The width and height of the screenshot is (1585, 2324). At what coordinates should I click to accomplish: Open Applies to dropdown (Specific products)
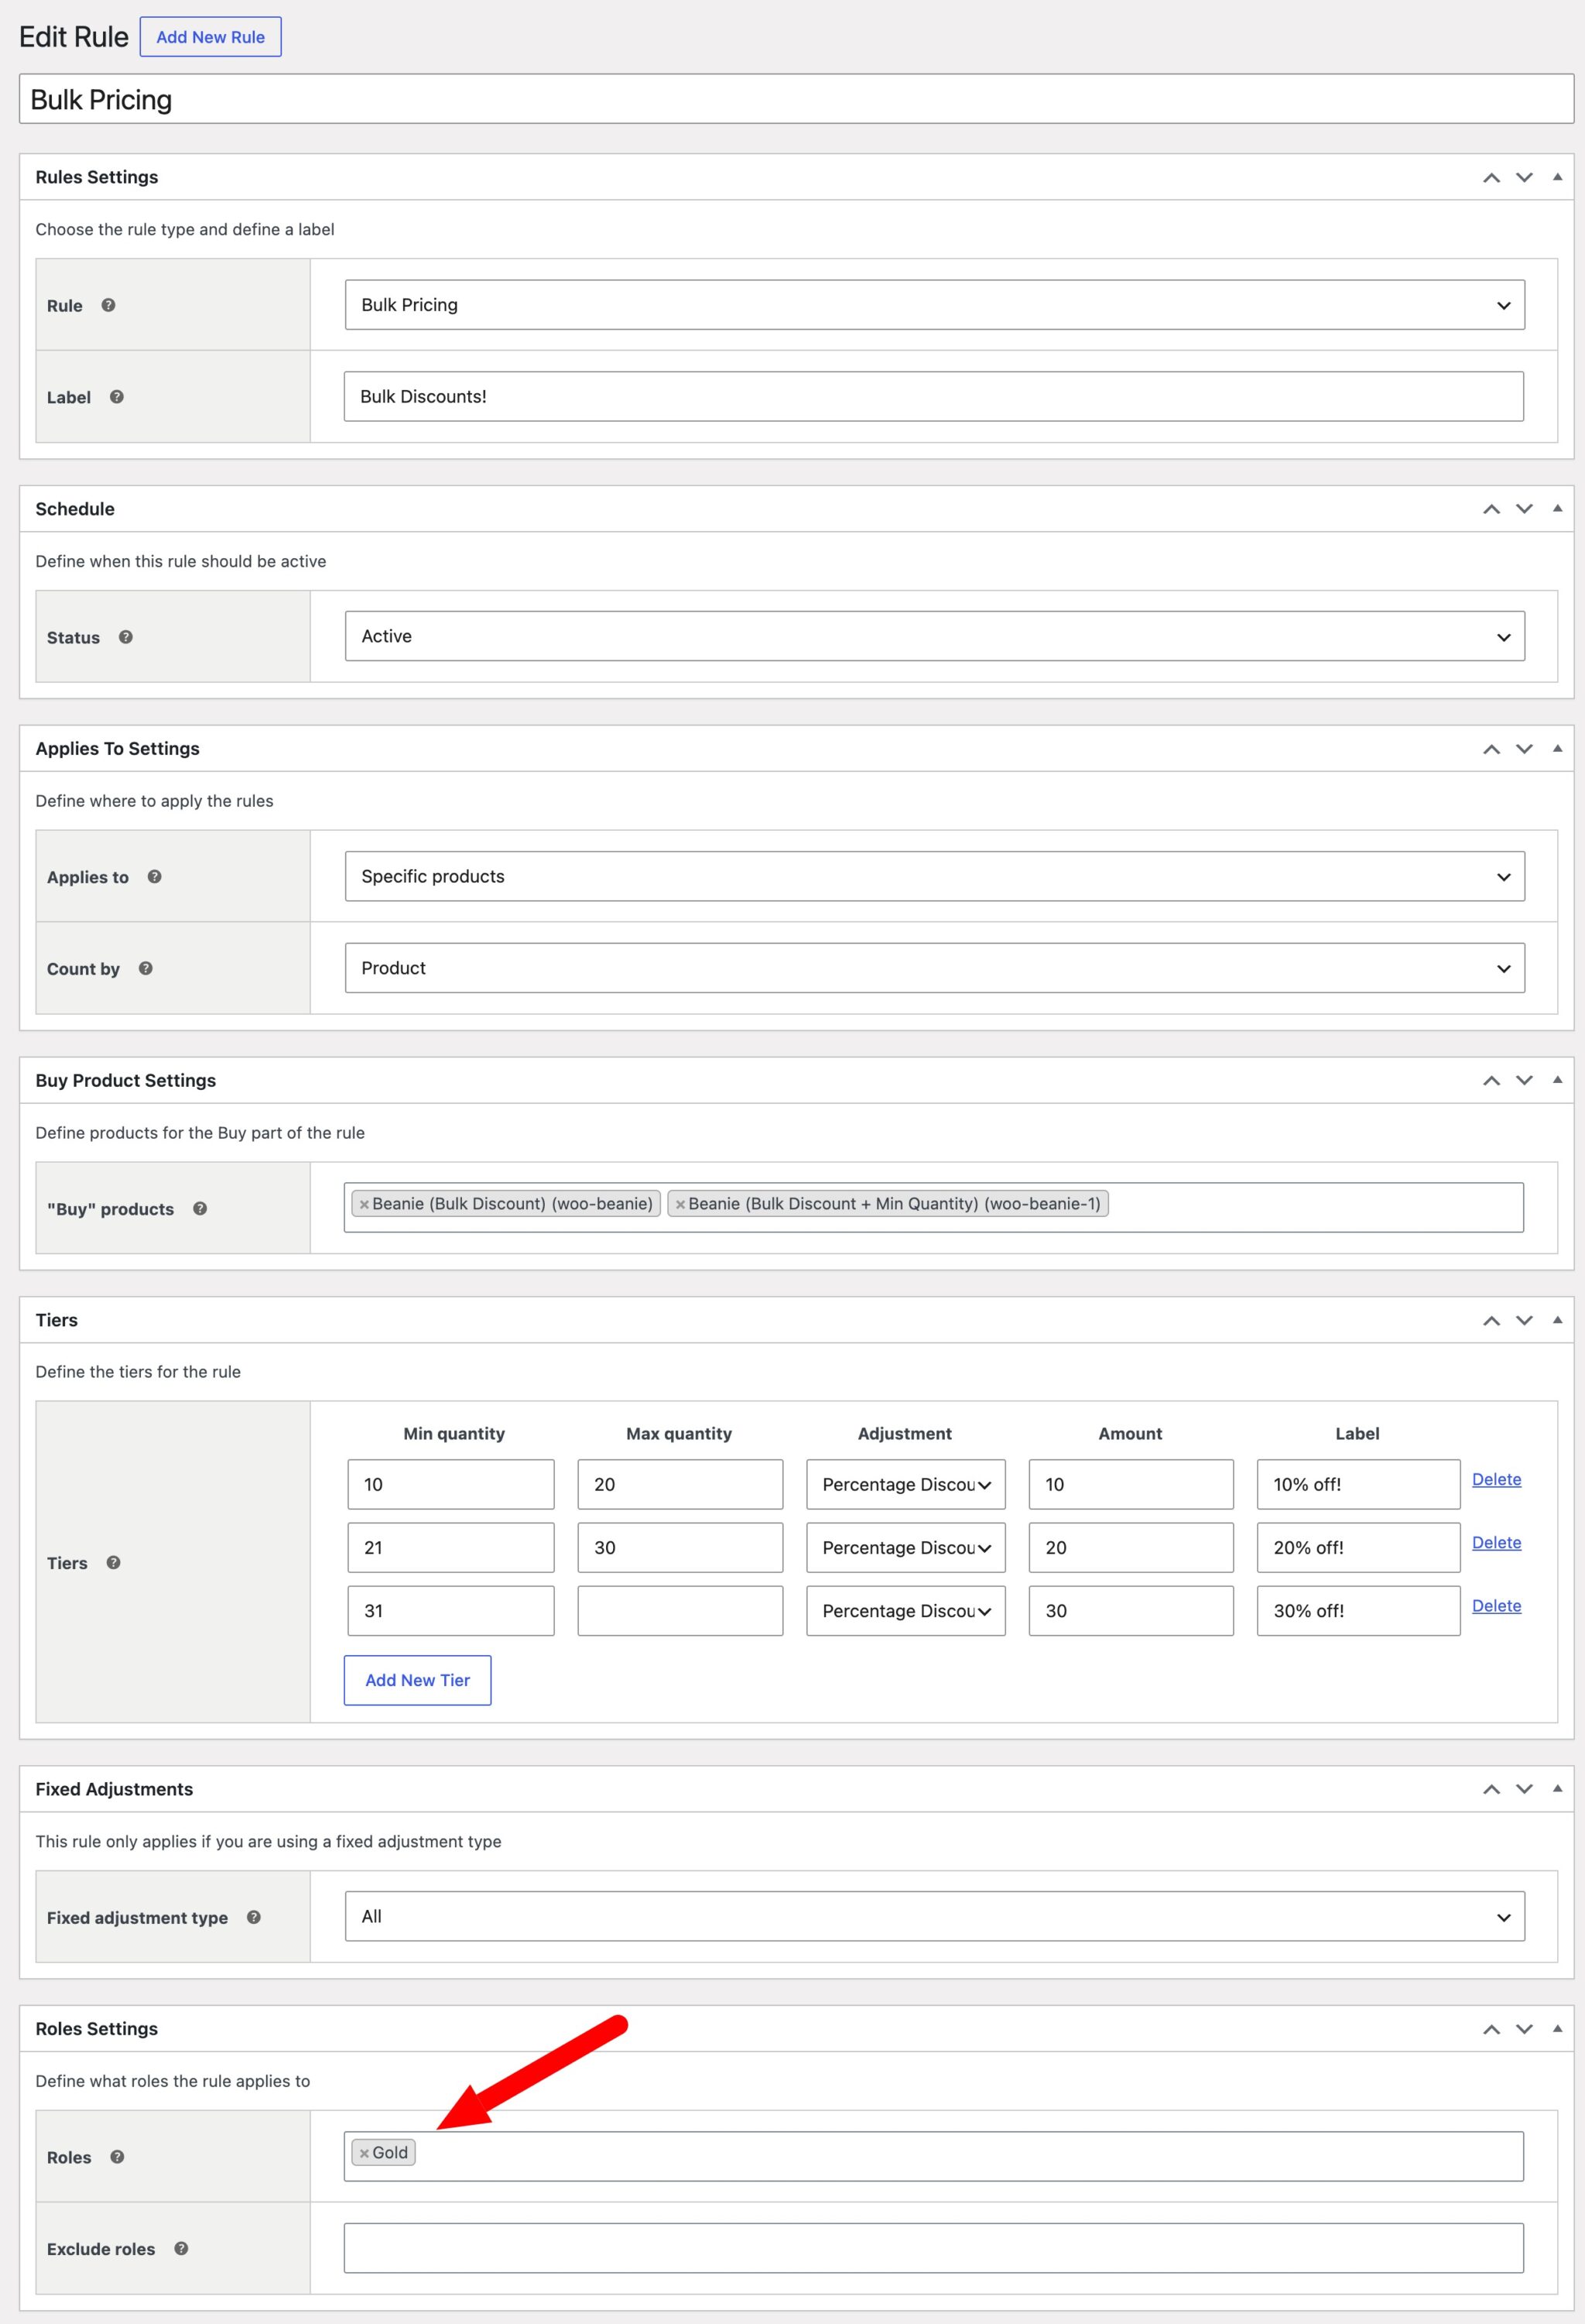[934, 876]
